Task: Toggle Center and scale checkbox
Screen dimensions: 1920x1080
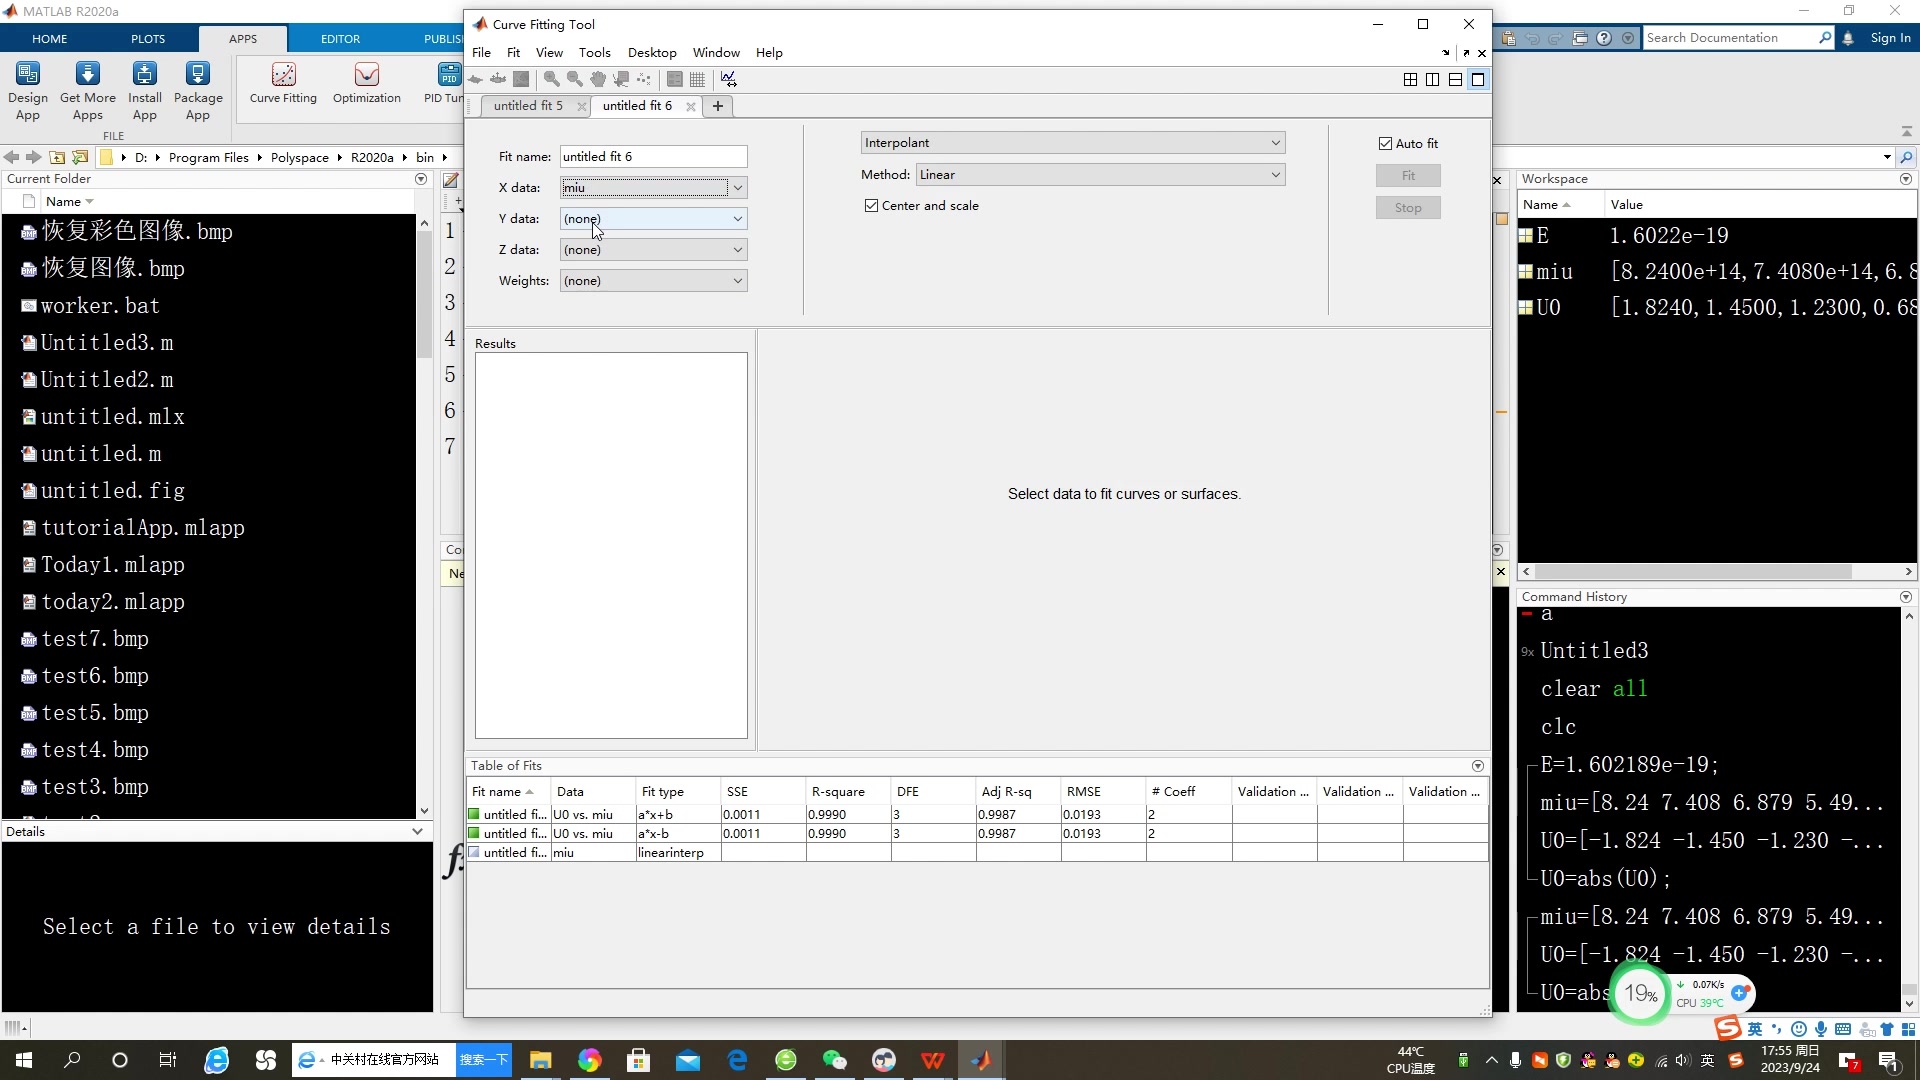Action: (x=871, y=206)
